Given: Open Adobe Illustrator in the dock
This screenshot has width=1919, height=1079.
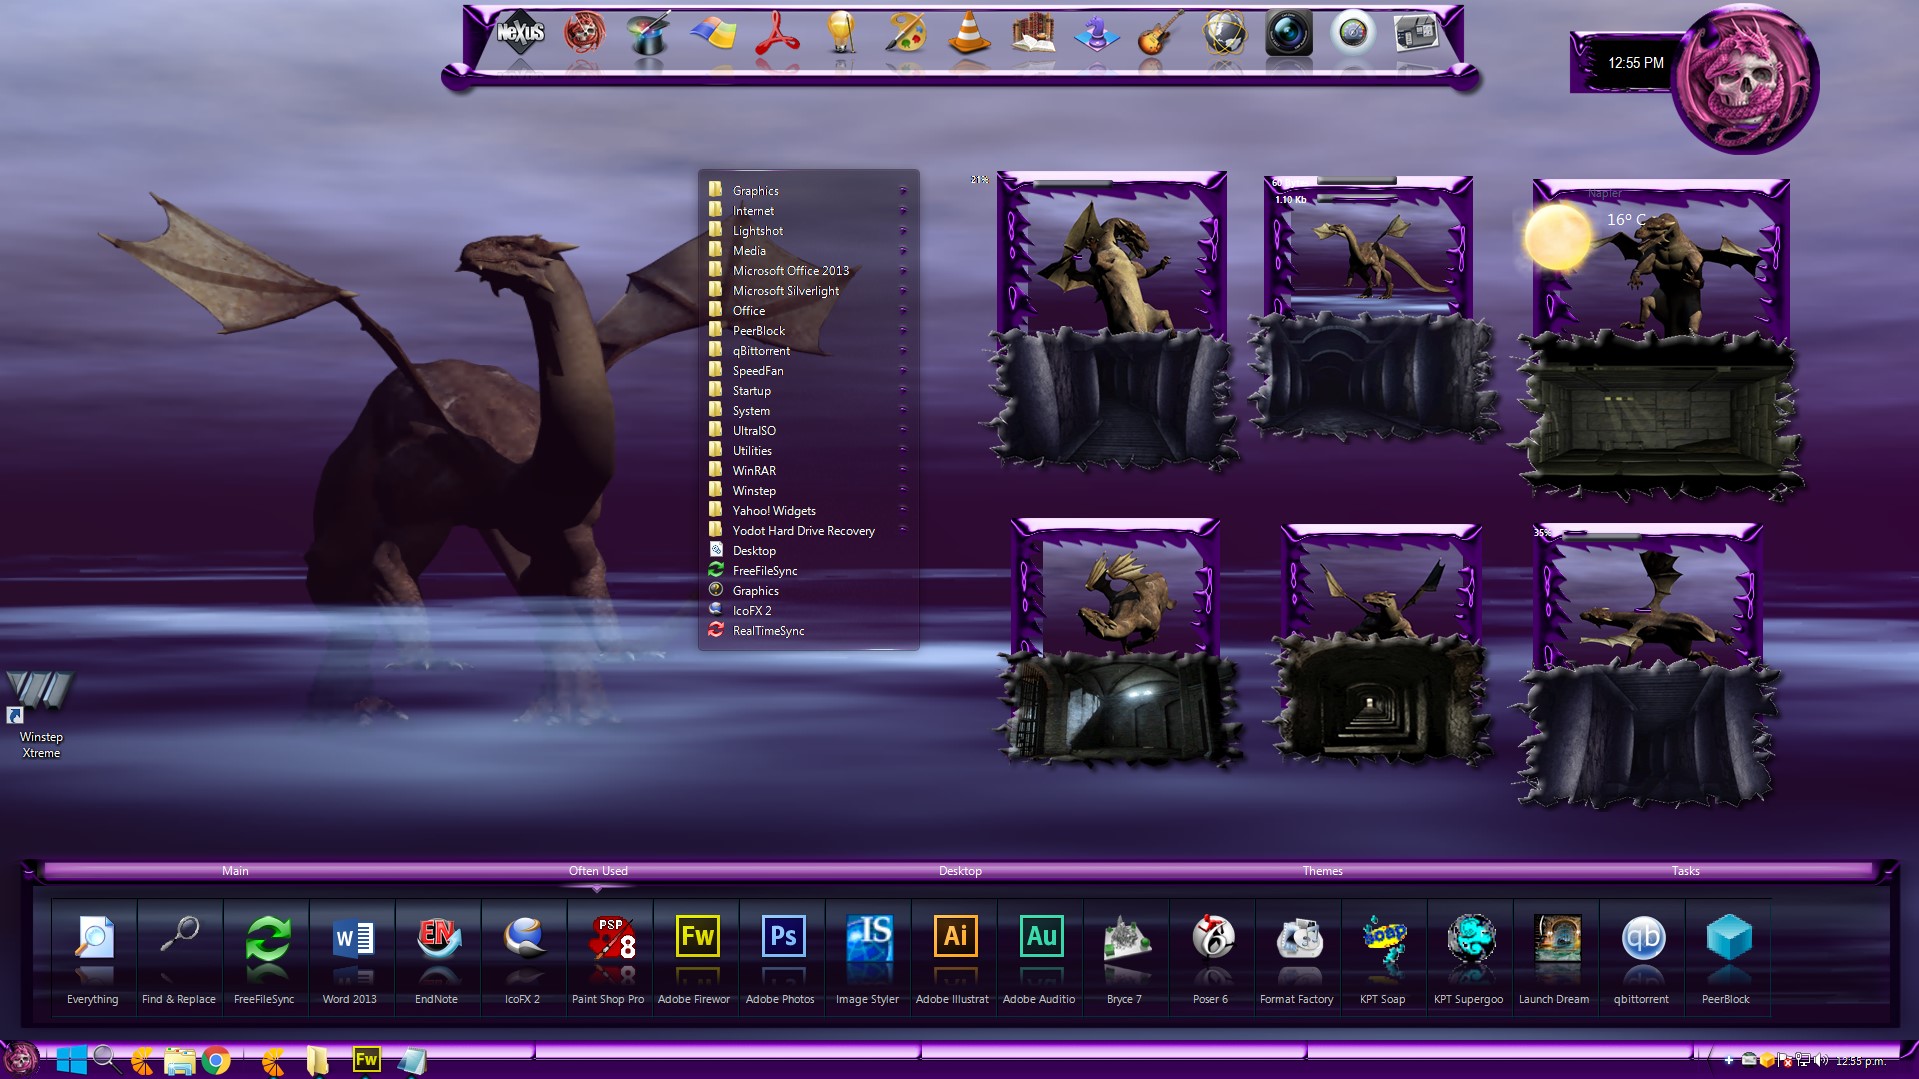Looking at the screenshot, I should coord(954,938).
